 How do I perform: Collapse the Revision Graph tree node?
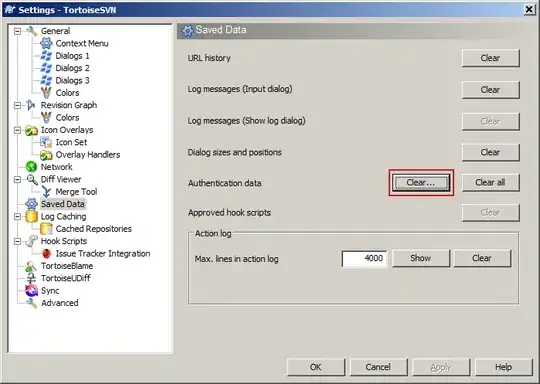pos(17,105)
